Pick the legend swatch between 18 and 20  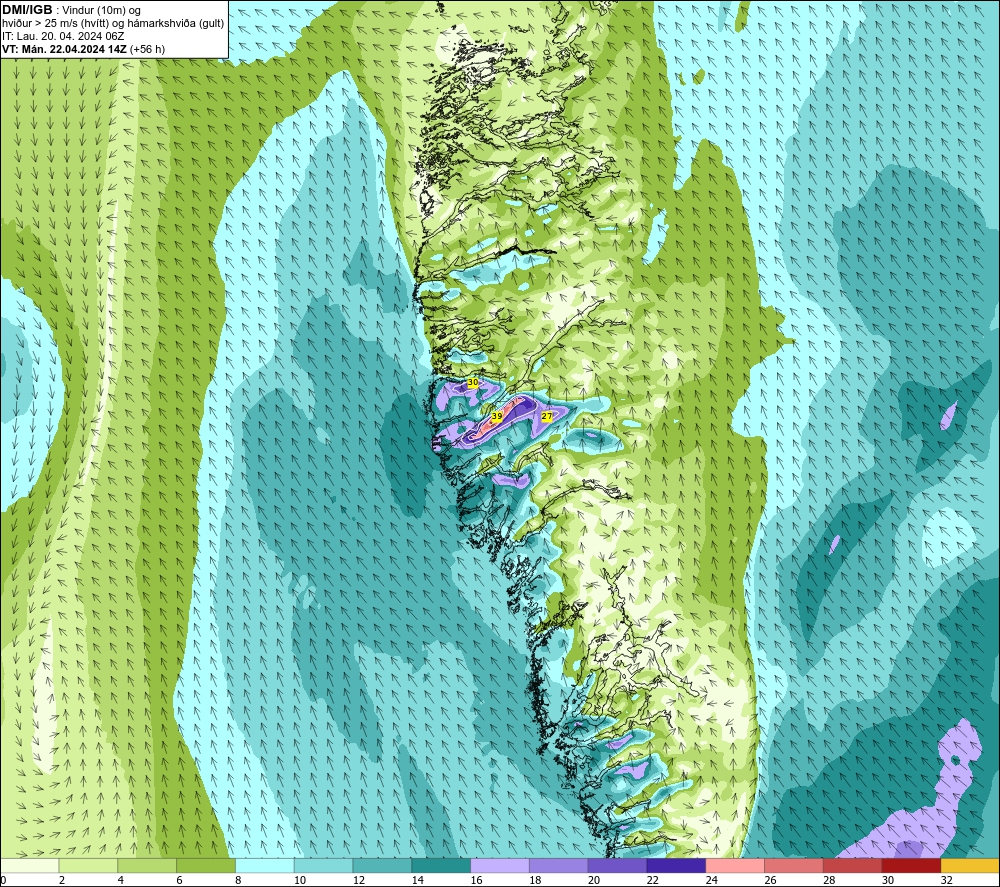[x=559, y=866]
